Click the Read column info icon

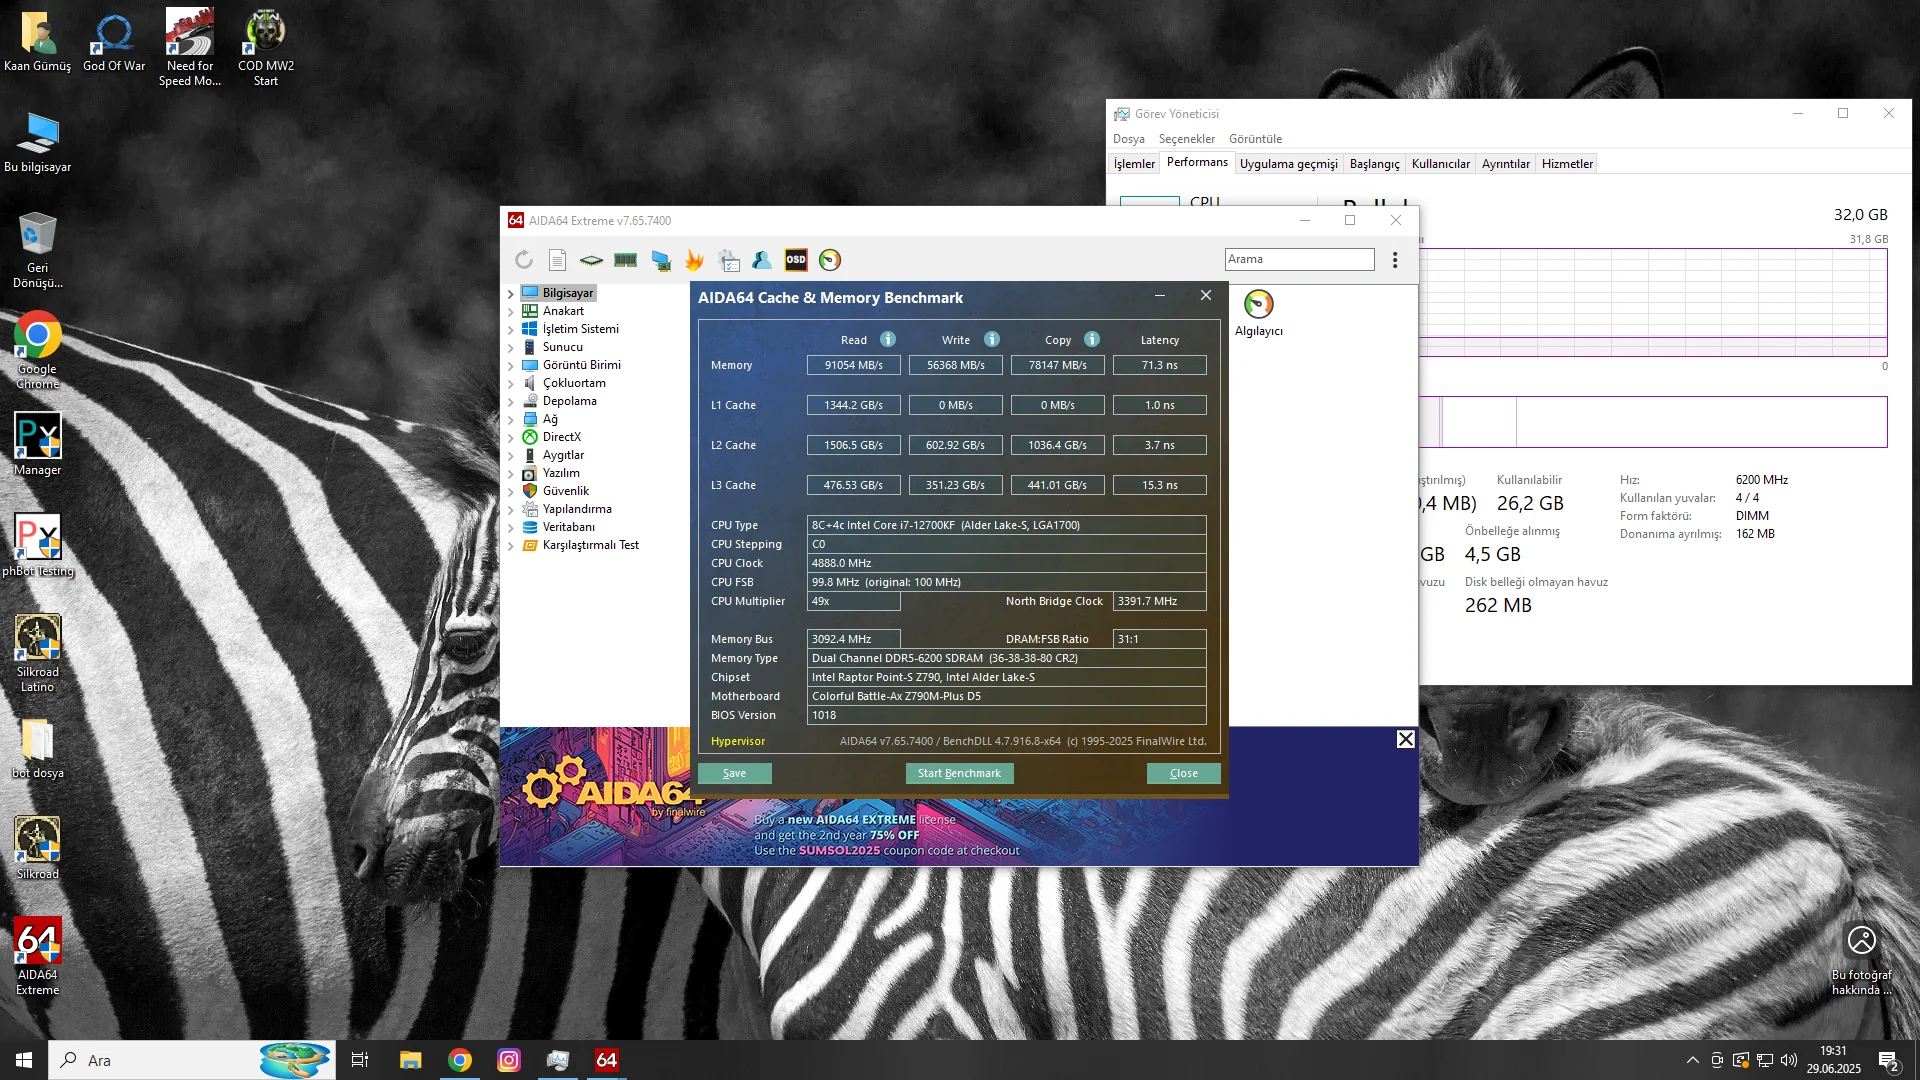[888, 339]
